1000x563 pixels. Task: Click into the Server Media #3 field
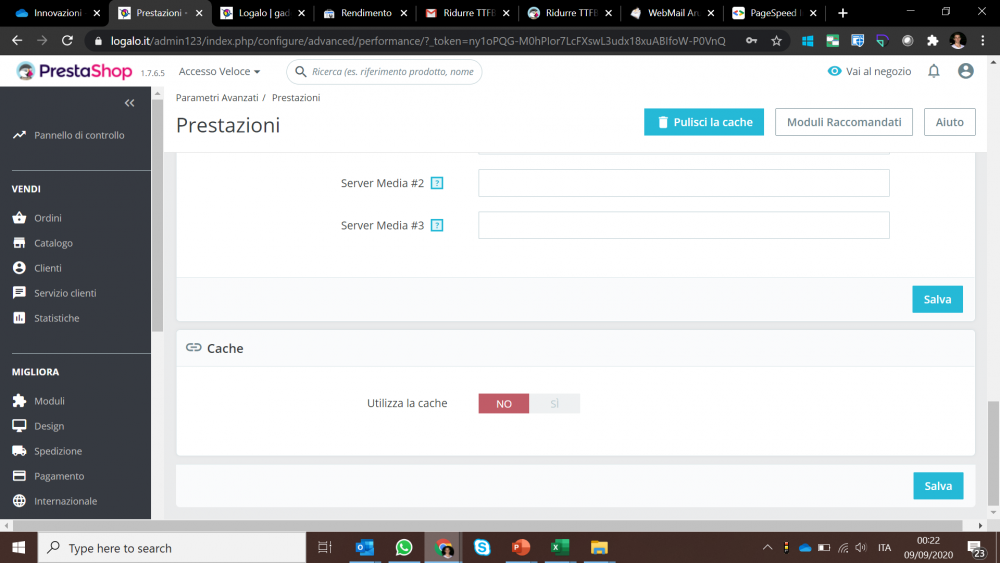pyautogui.click(x=684, y=225)
